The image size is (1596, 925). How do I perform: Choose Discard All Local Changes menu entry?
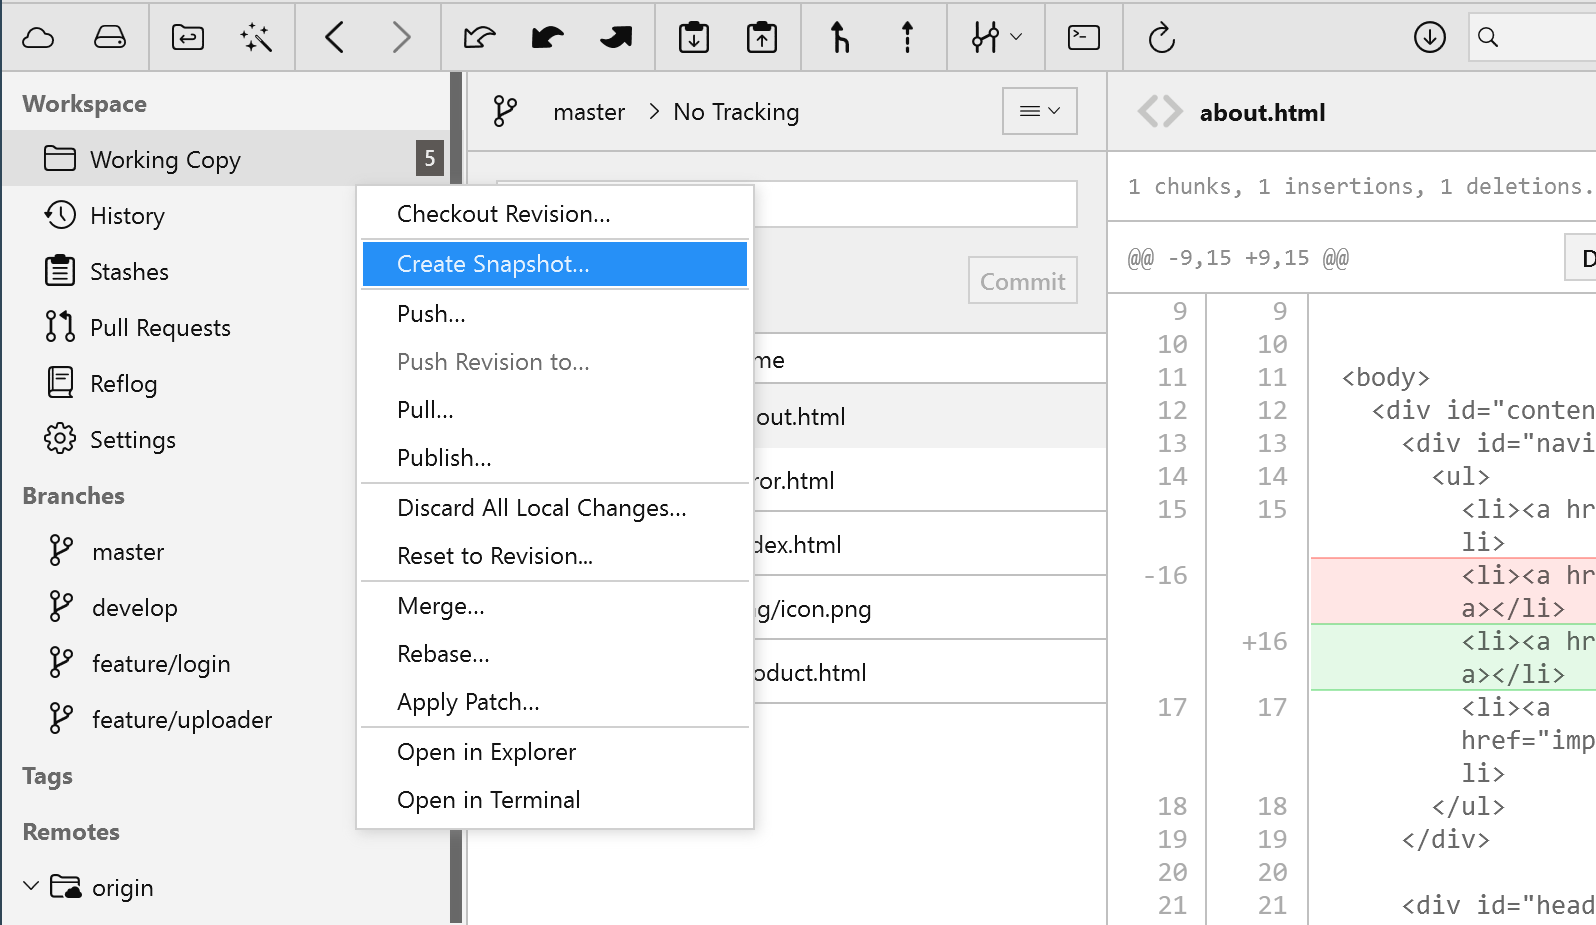click(x=541, y=508)
